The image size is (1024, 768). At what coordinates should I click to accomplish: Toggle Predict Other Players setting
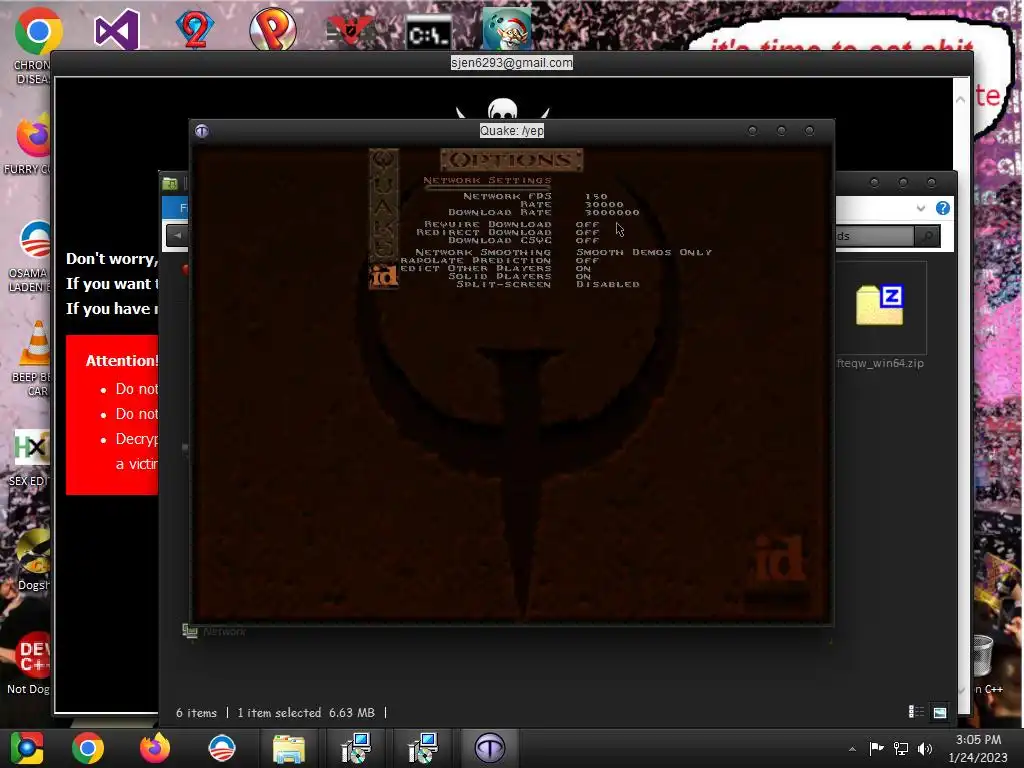point(496,268)
